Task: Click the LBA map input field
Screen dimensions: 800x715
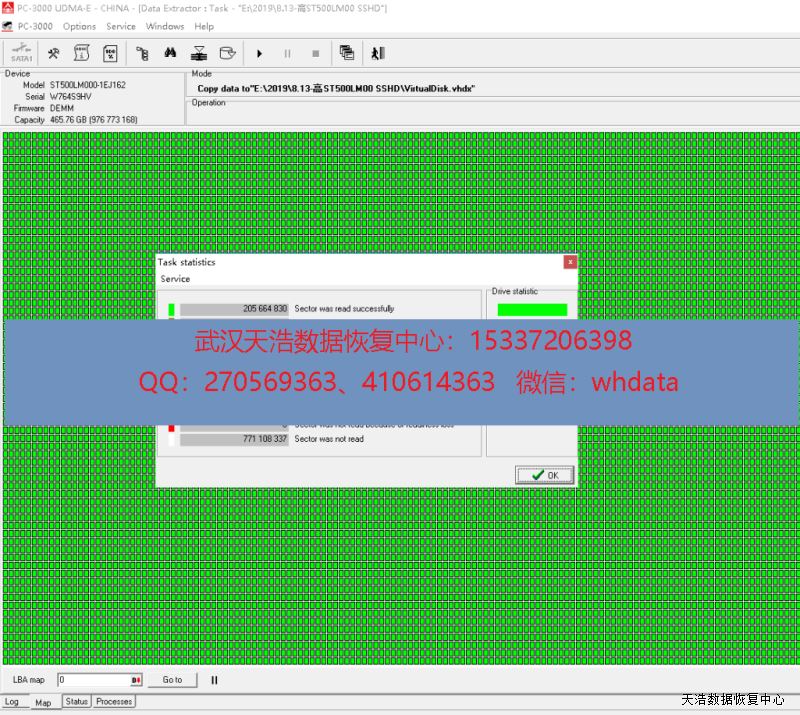Action: pyautogui.click(x=95, y=680)
